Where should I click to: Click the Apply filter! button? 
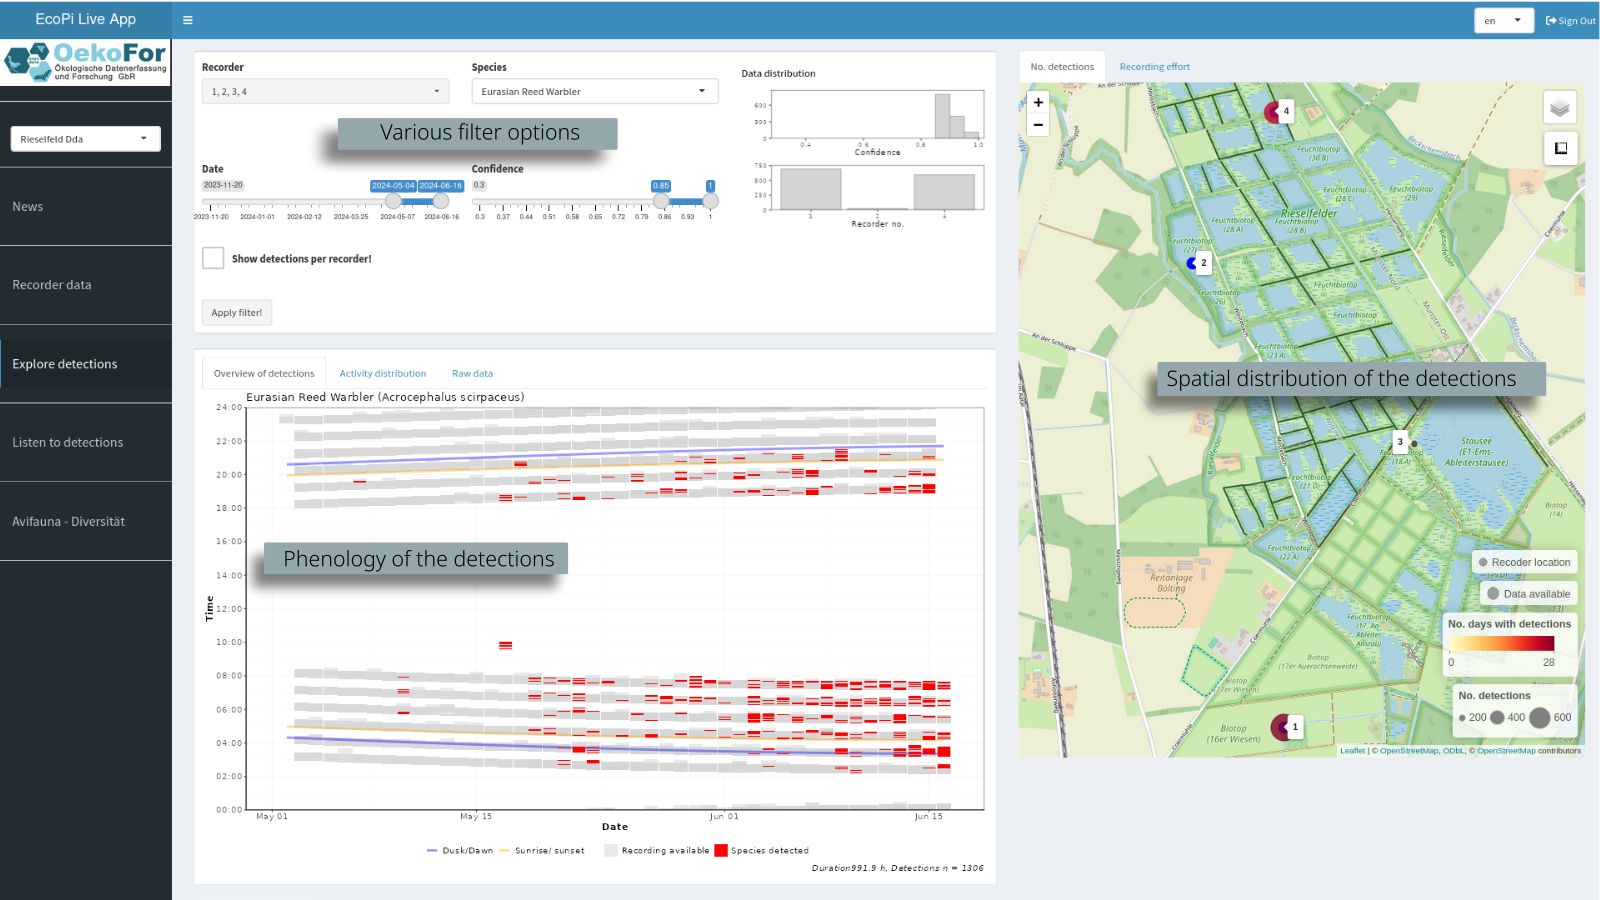[x=237, y=312]
